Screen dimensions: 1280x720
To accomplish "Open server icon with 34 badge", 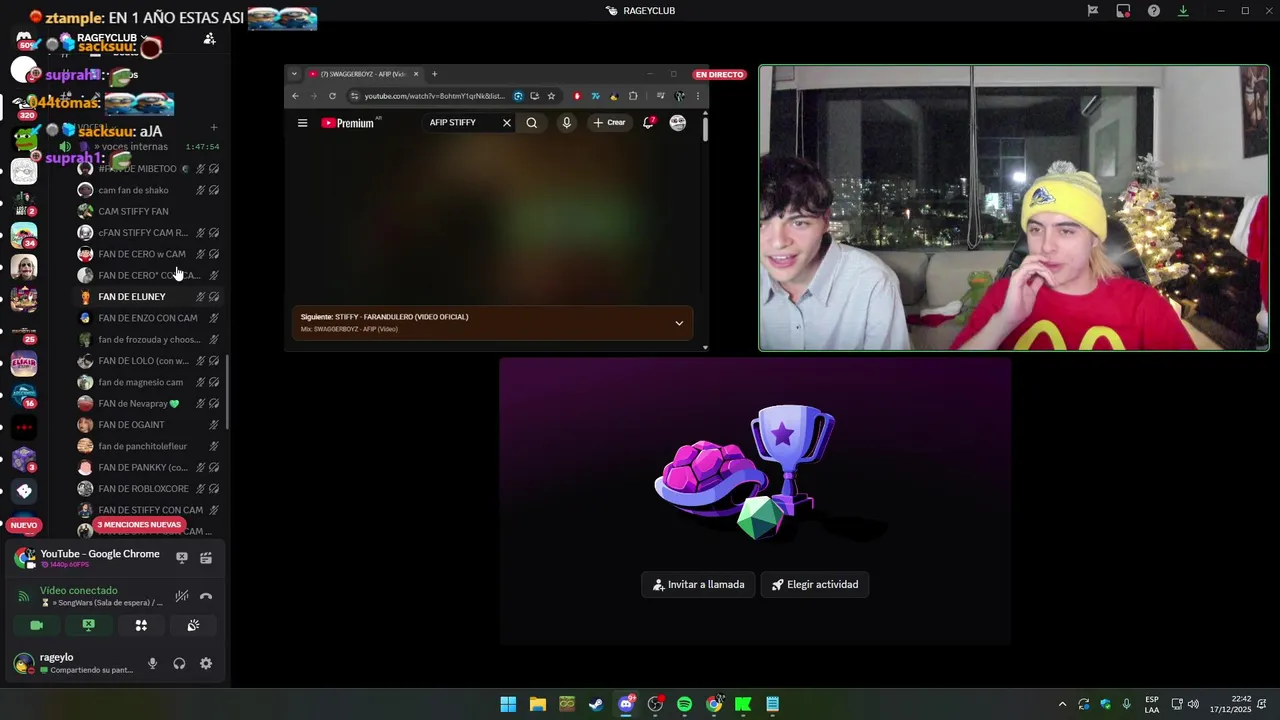I will [x=24, y=236].
